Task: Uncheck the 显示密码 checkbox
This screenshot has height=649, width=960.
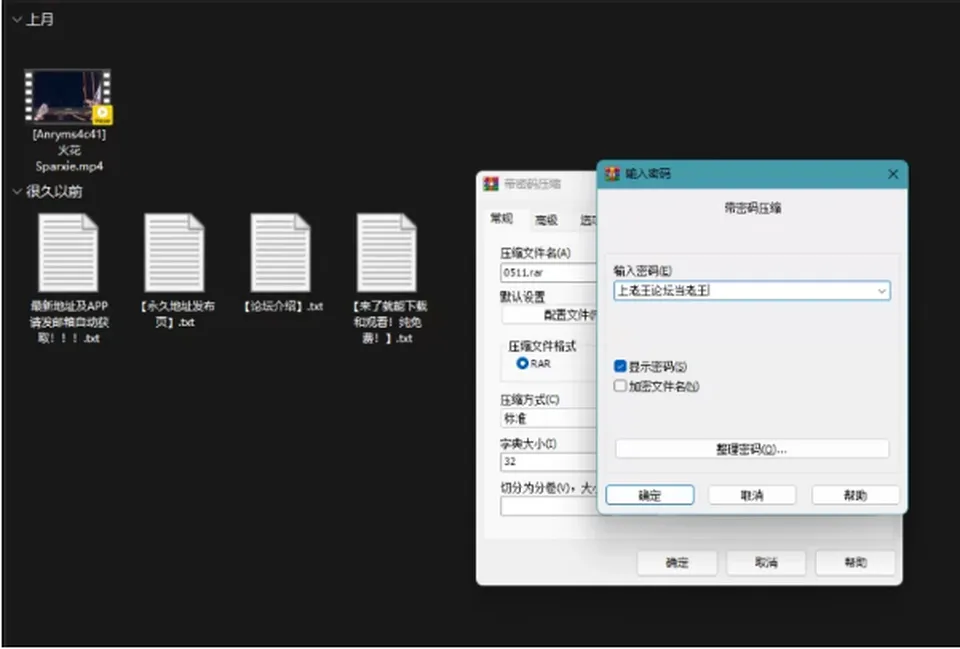Action: coord(620,366)
